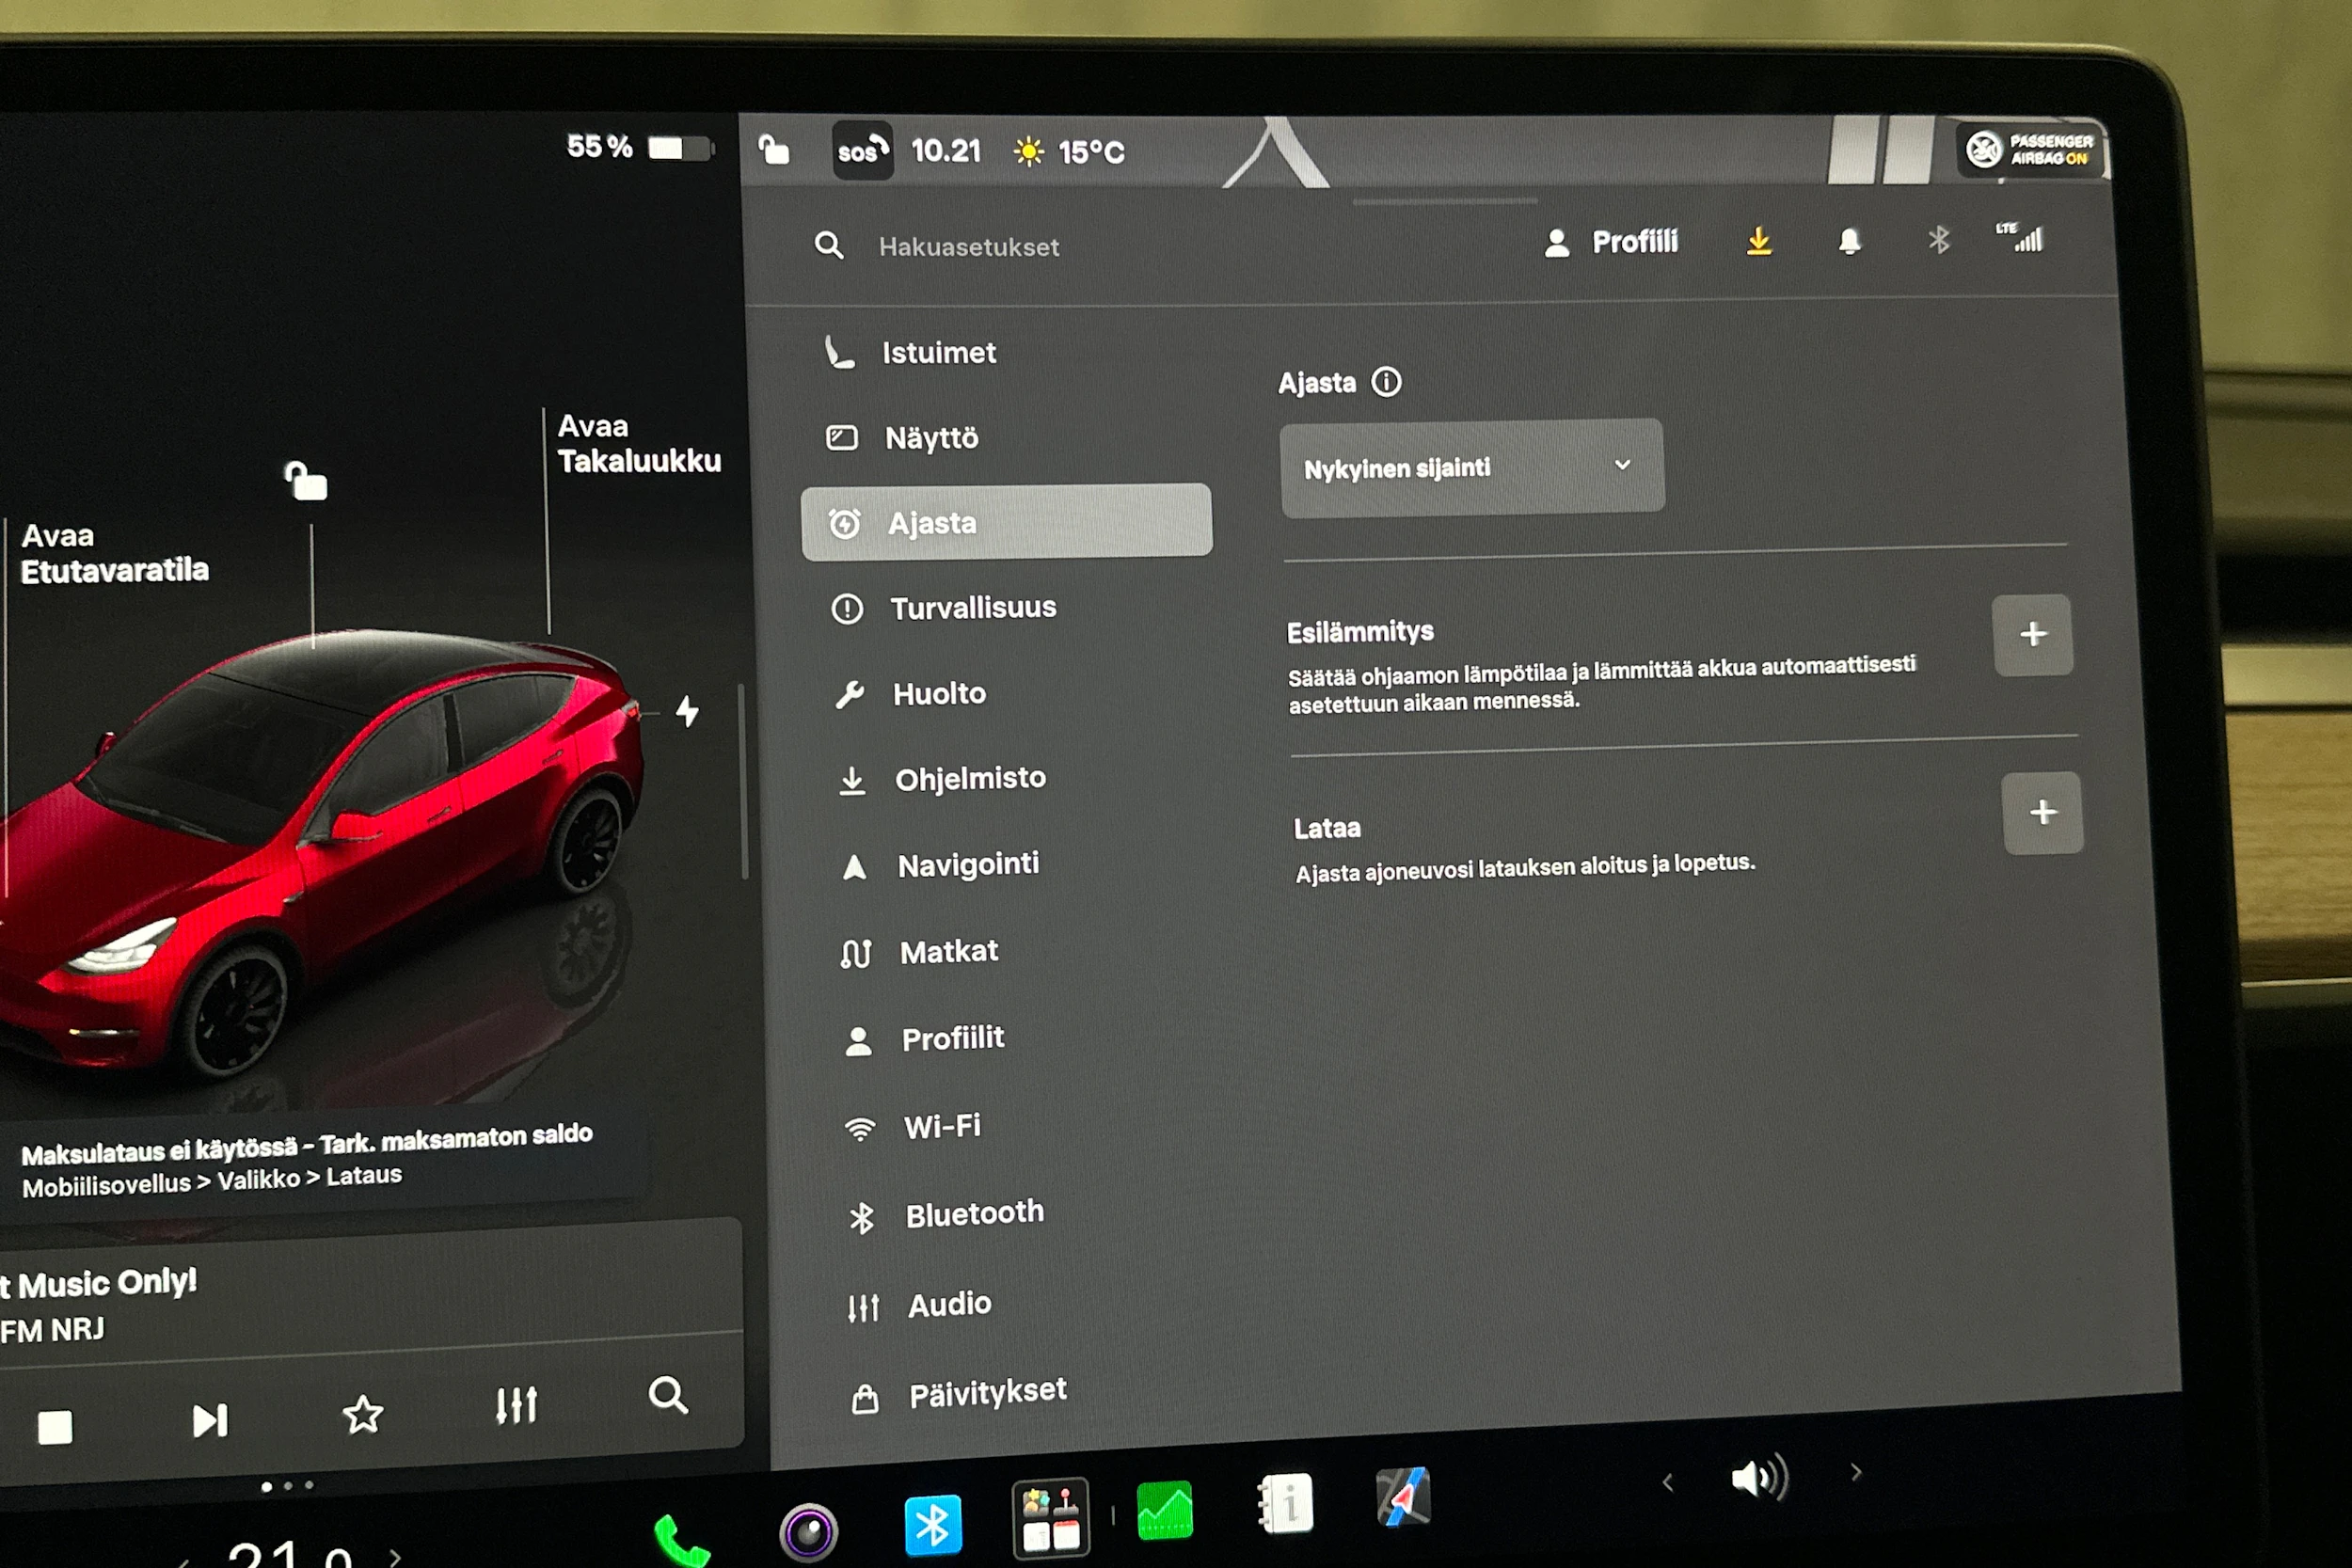
Task: Tap the SOS emergency icon
Action: tap(862, 152)
